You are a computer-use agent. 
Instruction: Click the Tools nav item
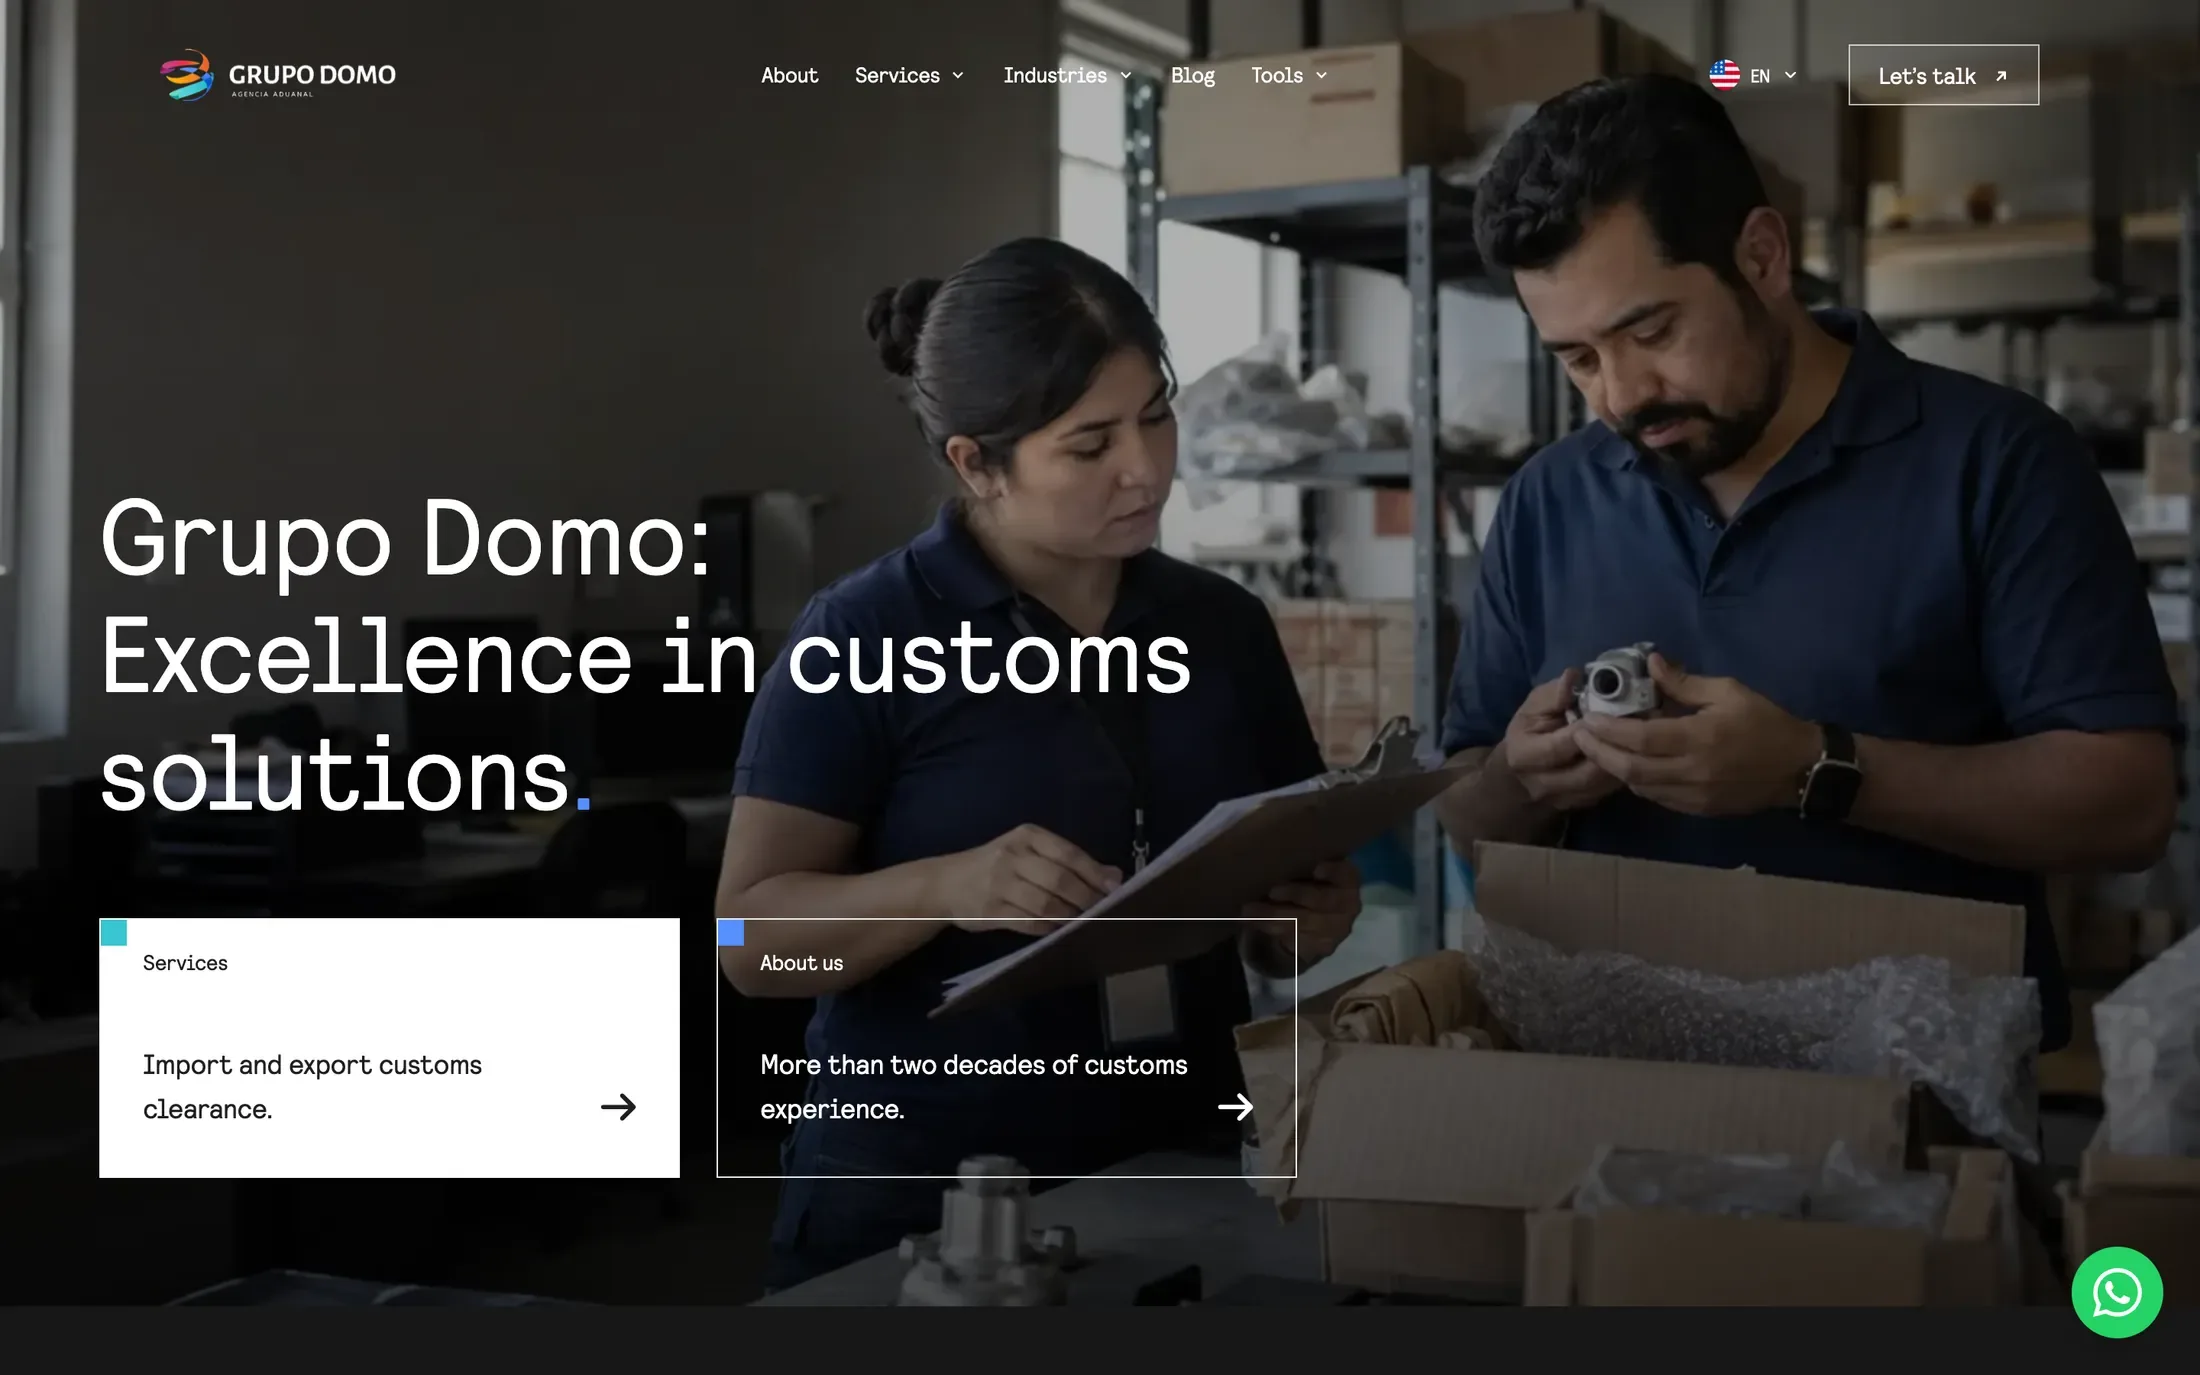click(x=1277, y=75)
